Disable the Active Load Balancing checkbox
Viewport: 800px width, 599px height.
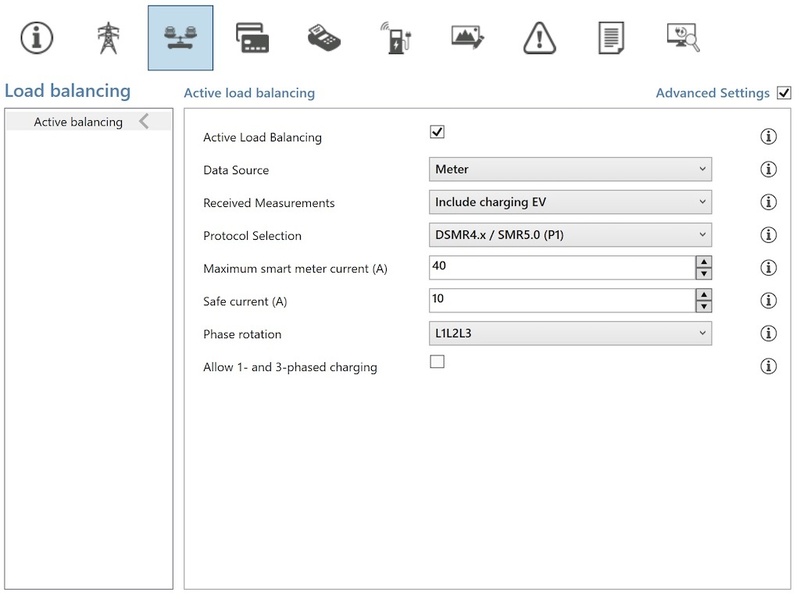click(437, 132)
